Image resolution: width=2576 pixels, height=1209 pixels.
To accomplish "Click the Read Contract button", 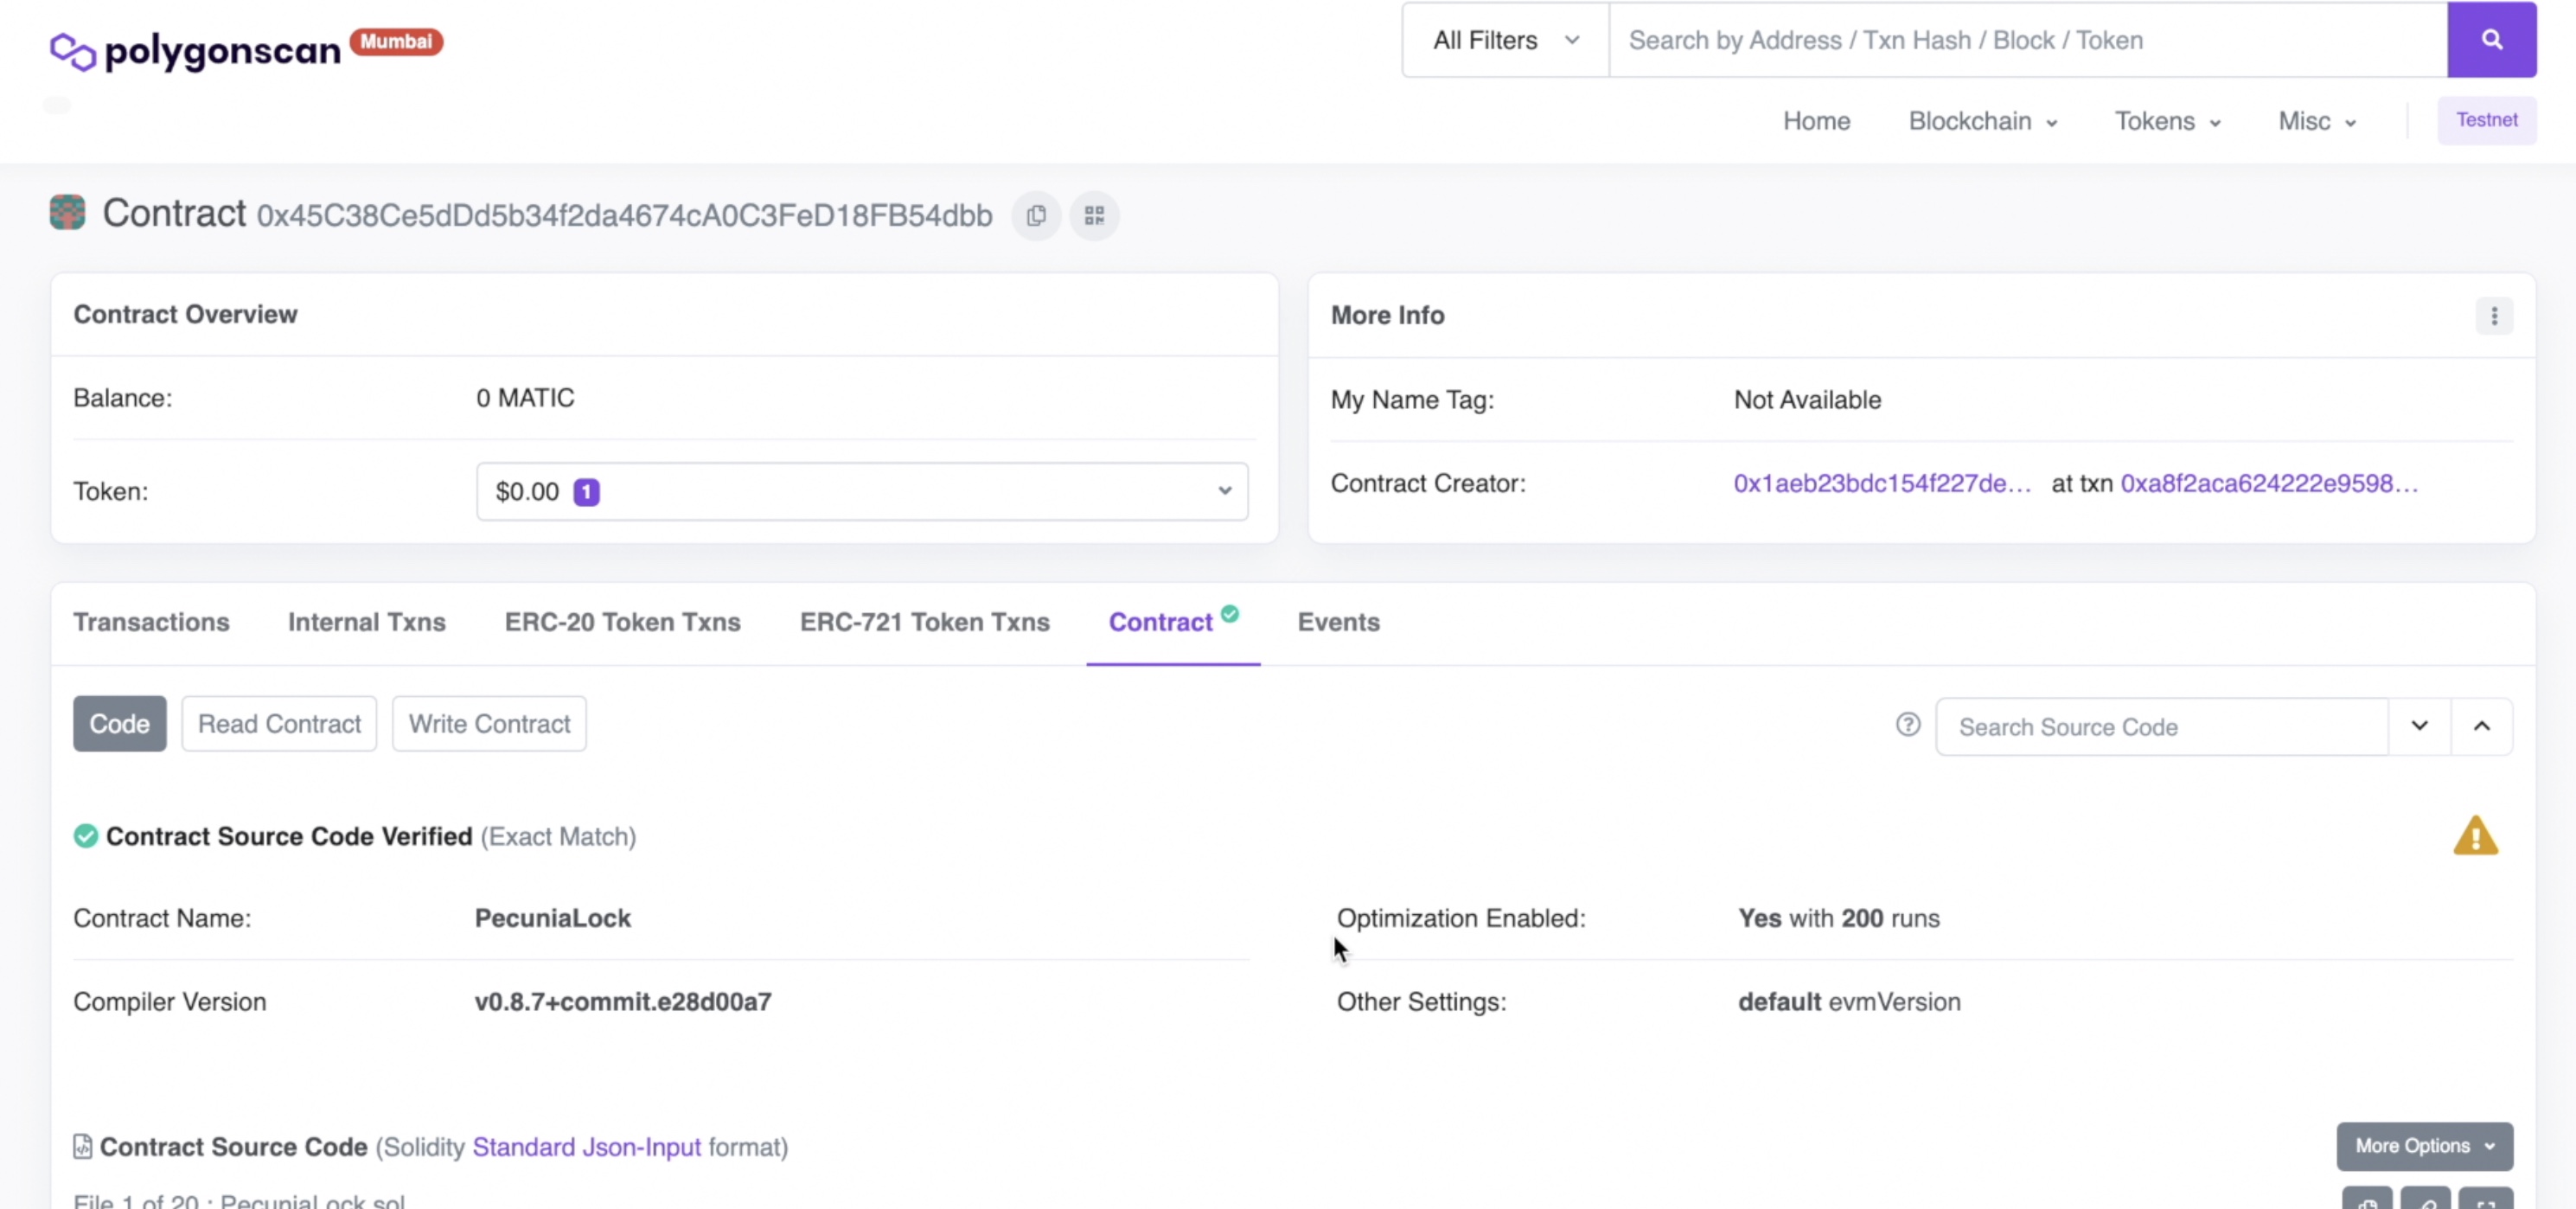I will tap(279, 724).
